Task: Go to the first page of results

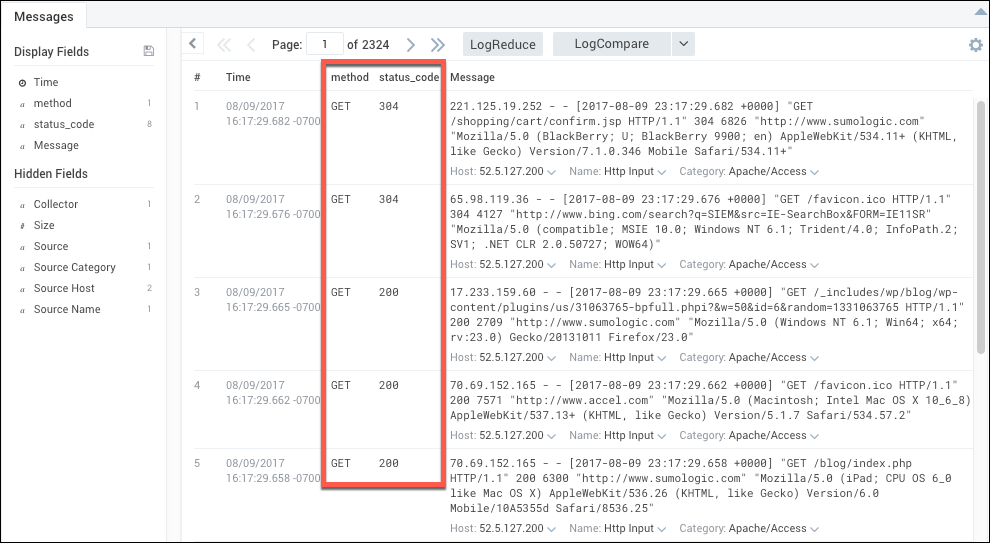Action: (224, 45)
